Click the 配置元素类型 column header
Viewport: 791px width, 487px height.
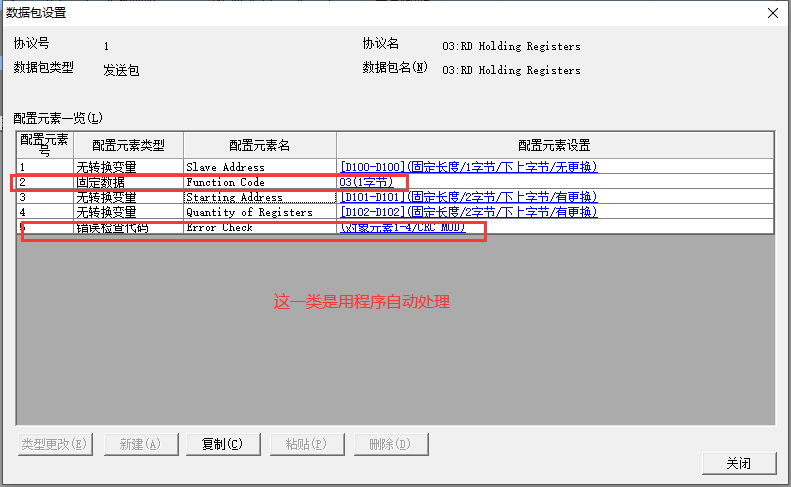click(128, 146)
